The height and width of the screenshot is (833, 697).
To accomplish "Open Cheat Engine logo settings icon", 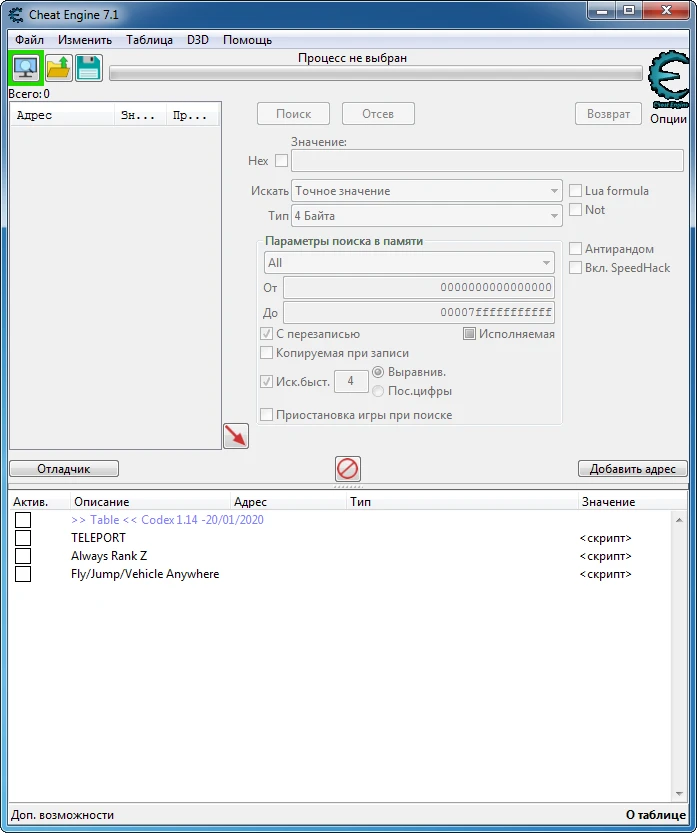I will [x=668, y=80].
